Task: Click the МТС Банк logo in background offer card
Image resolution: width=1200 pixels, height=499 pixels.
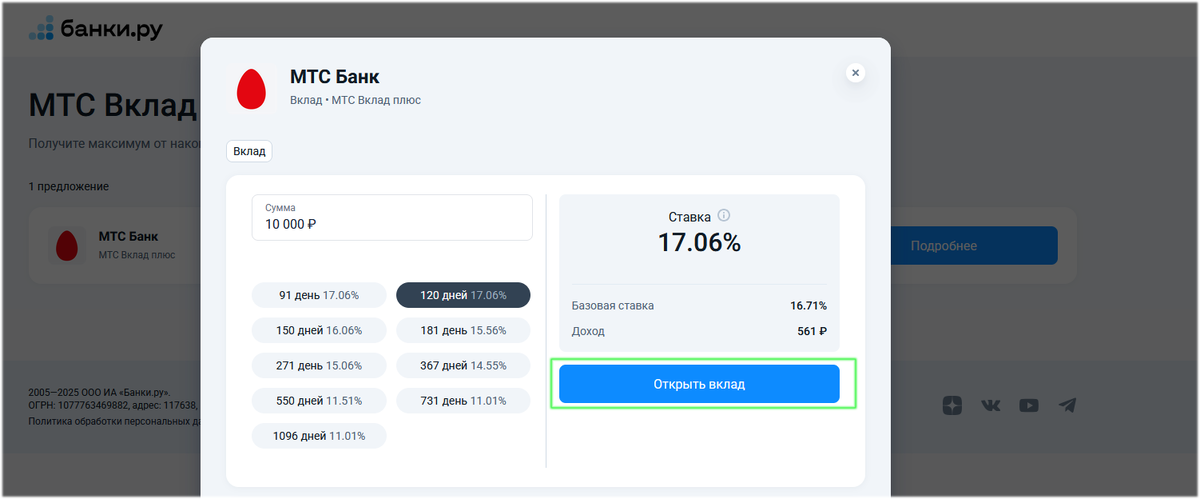Action: click(x=67, y=245)
